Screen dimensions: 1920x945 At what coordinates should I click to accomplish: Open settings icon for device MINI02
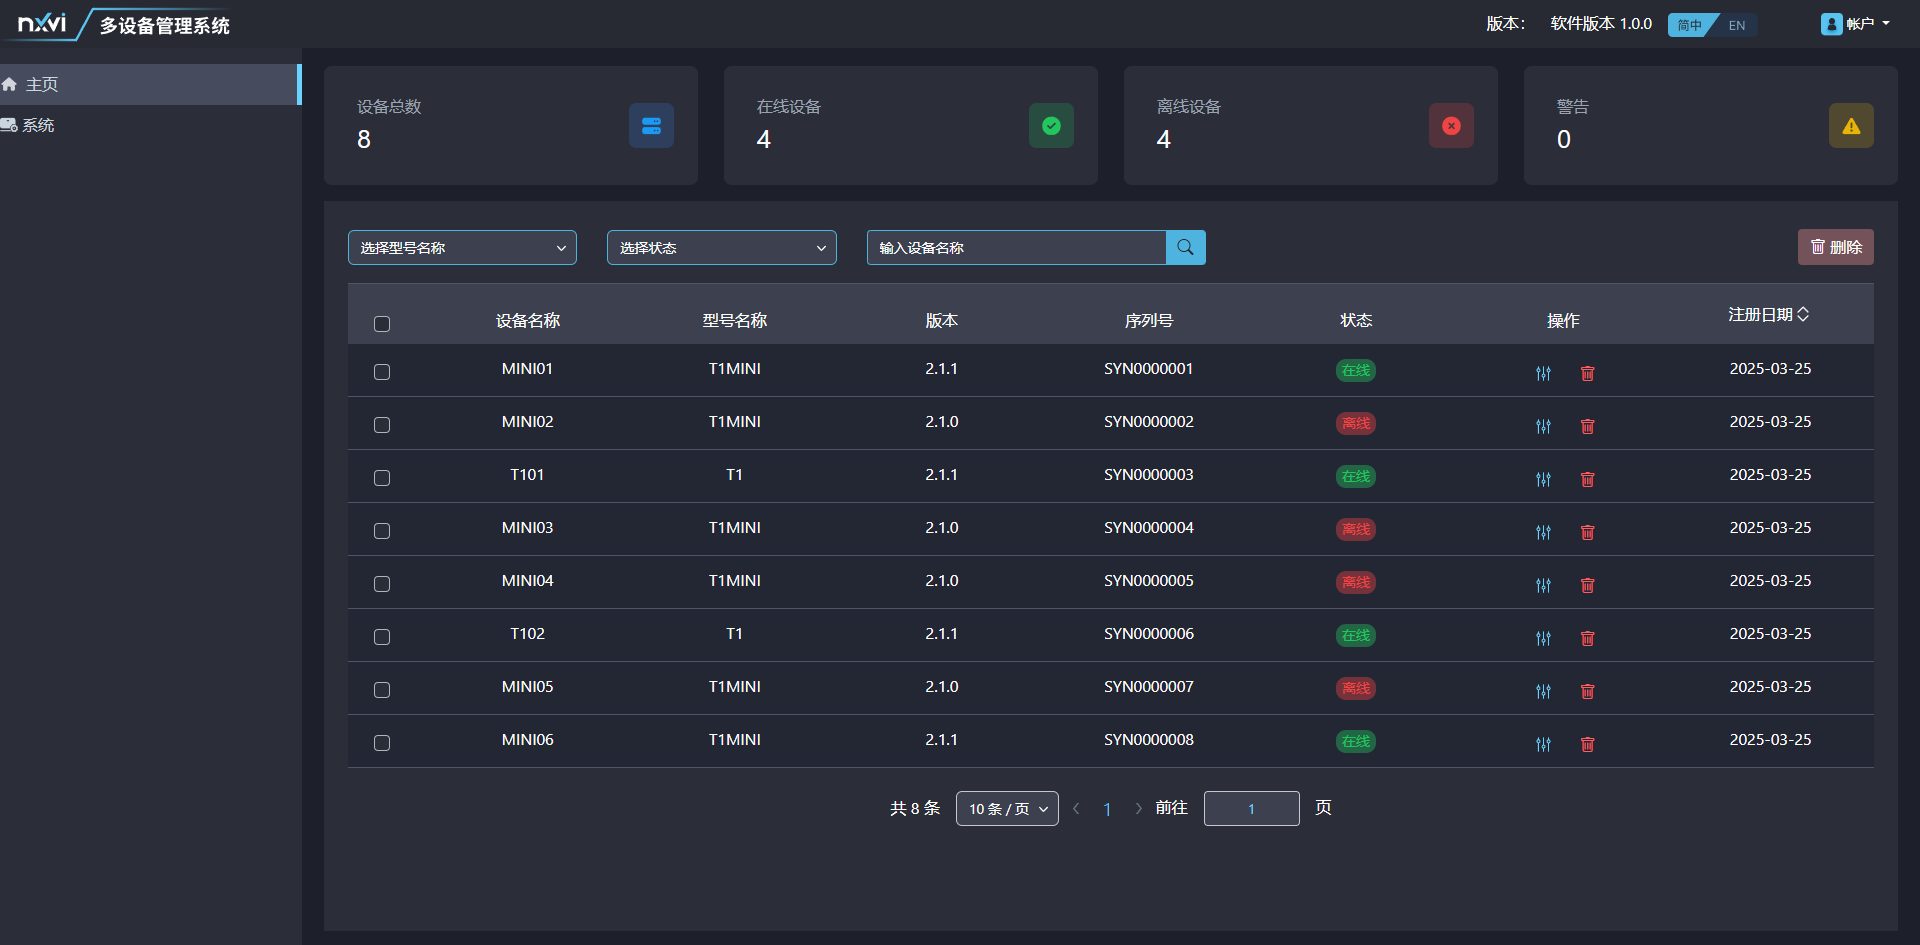coord(1543,426)
